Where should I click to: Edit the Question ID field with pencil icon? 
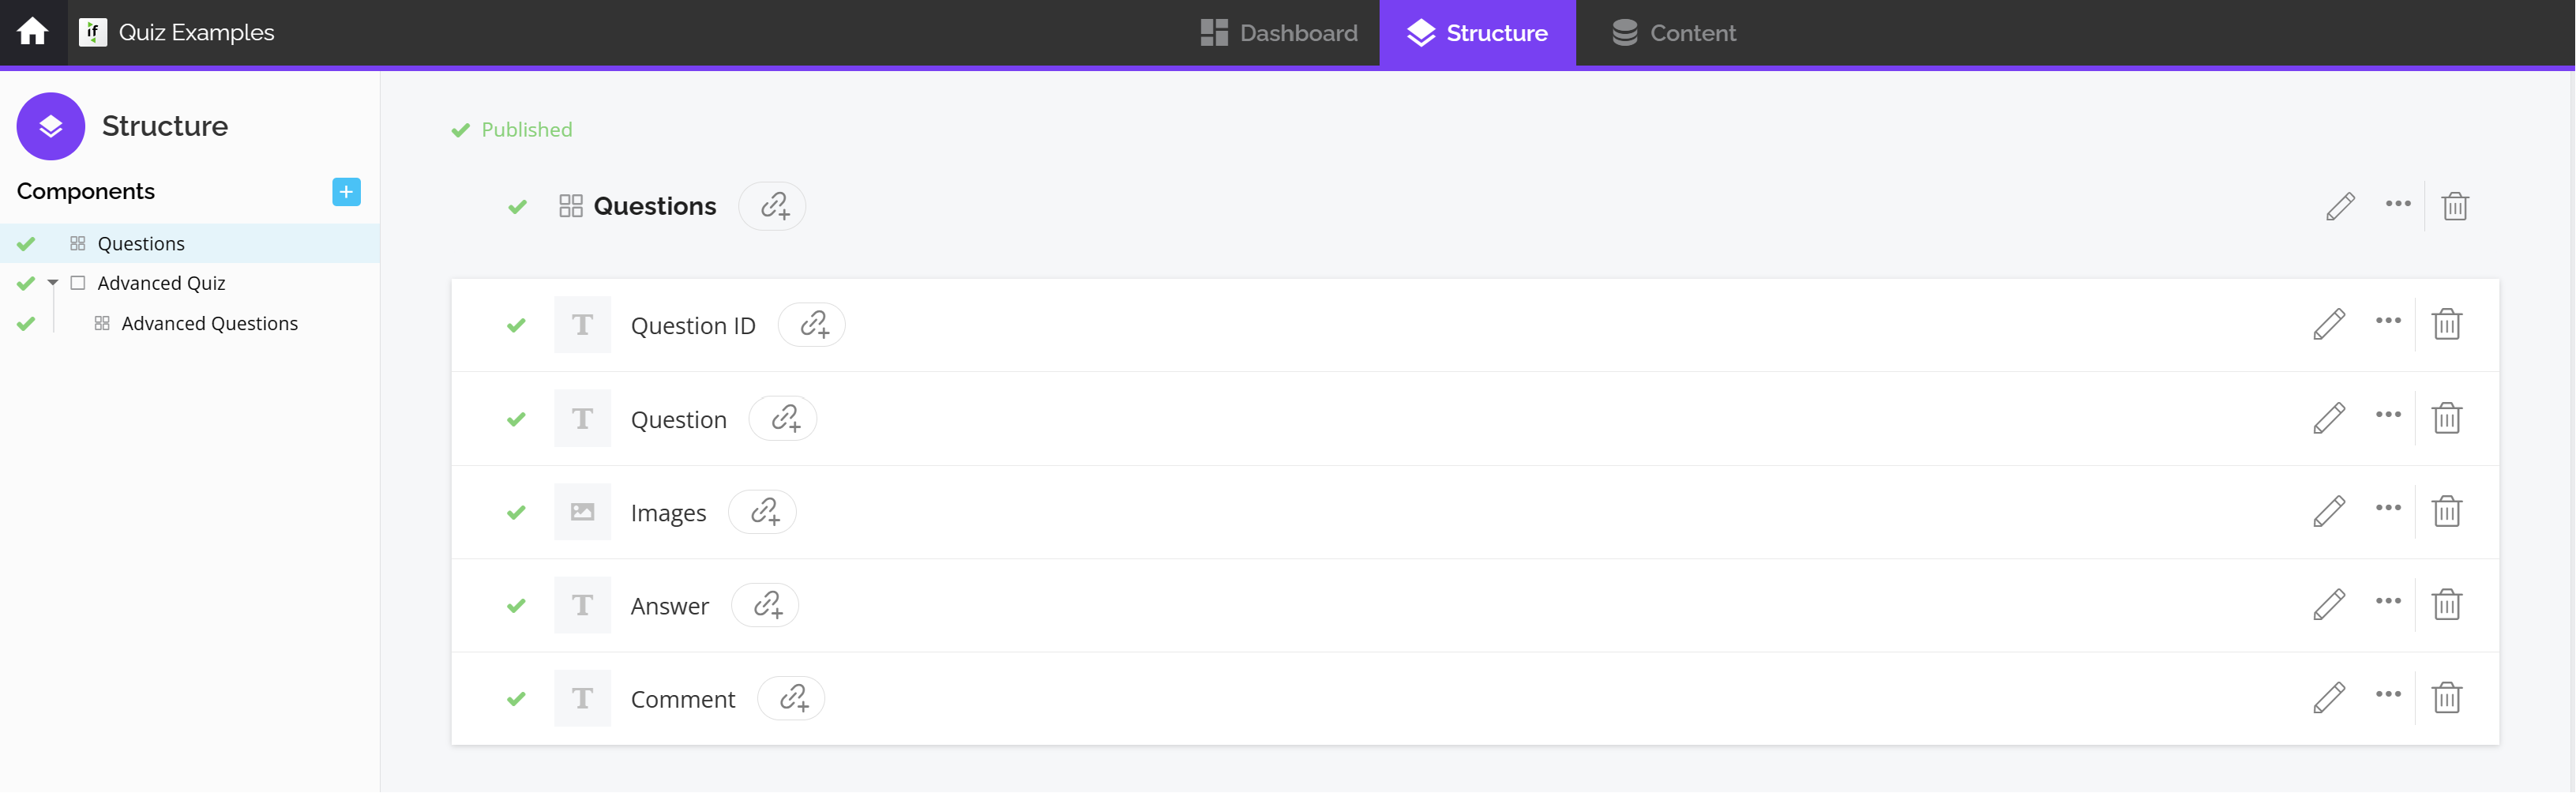[x=2328, y=324]
